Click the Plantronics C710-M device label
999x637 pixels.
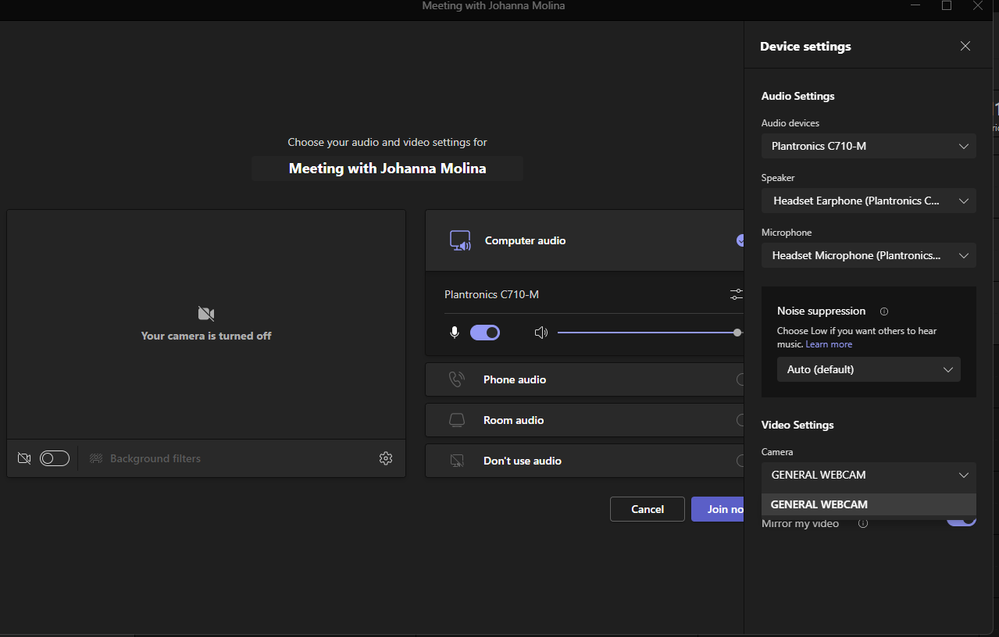tap(491, 294)
